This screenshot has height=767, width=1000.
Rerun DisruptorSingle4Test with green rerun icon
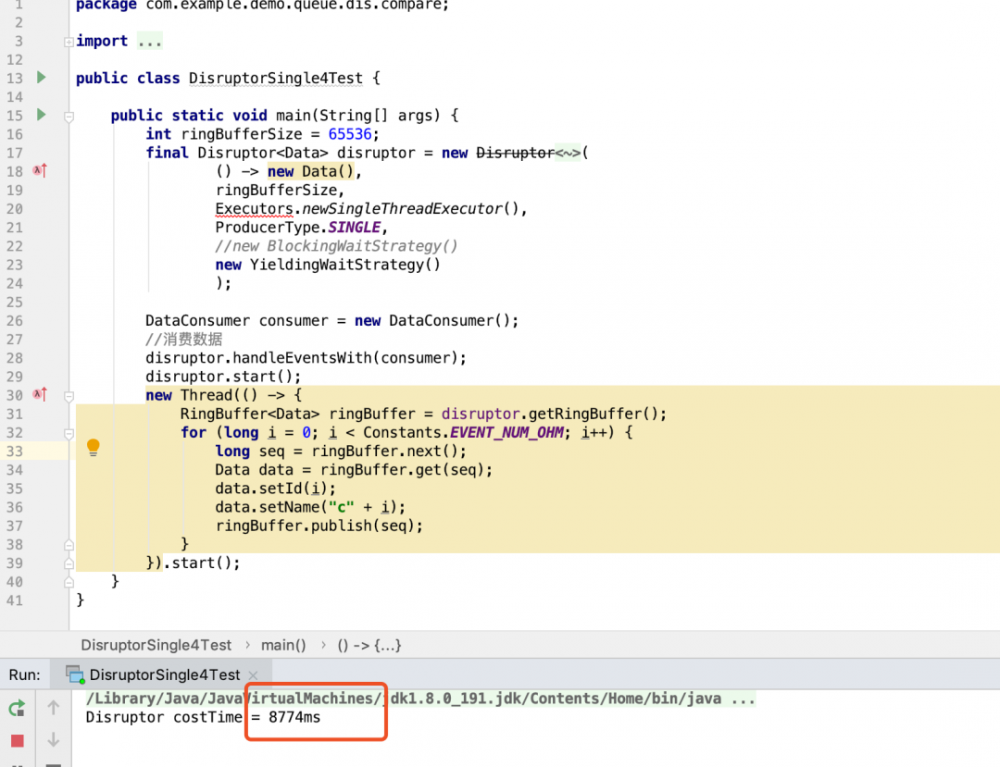(17, 708)
